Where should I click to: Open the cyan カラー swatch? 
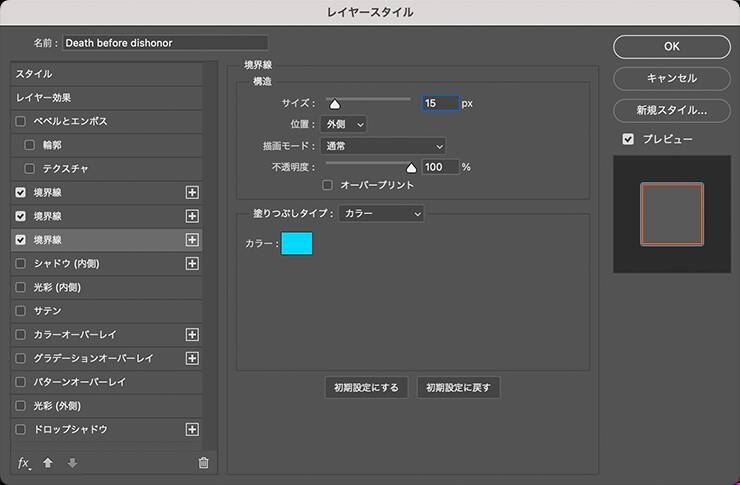[x=297, y=243]
